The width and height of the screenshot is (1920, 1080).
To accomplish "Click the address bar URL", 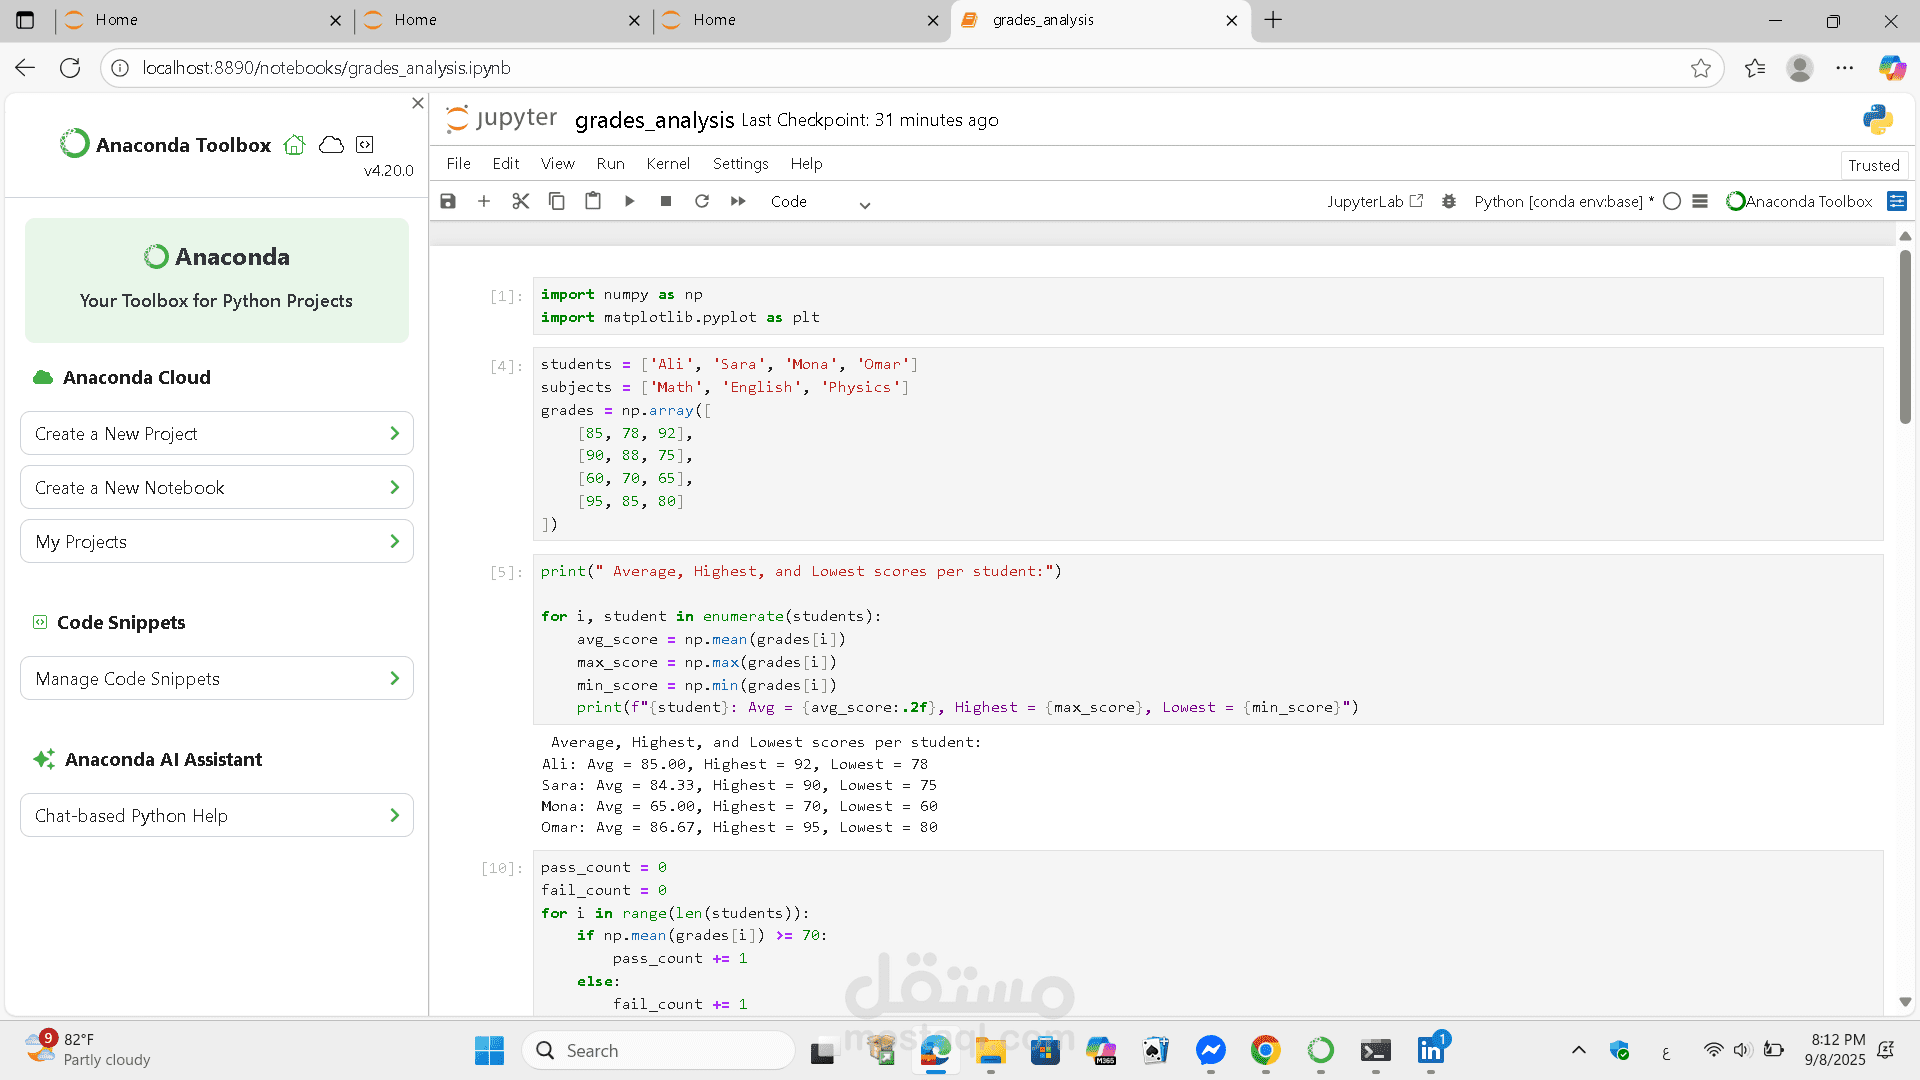I will [326, 68].
